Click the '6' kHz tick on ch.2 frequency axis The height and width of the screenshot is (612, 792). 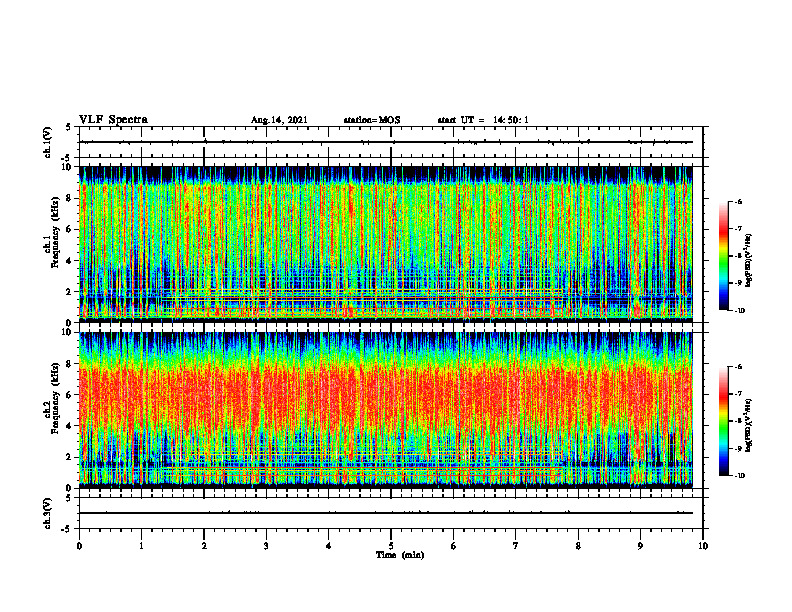[69, 395]
